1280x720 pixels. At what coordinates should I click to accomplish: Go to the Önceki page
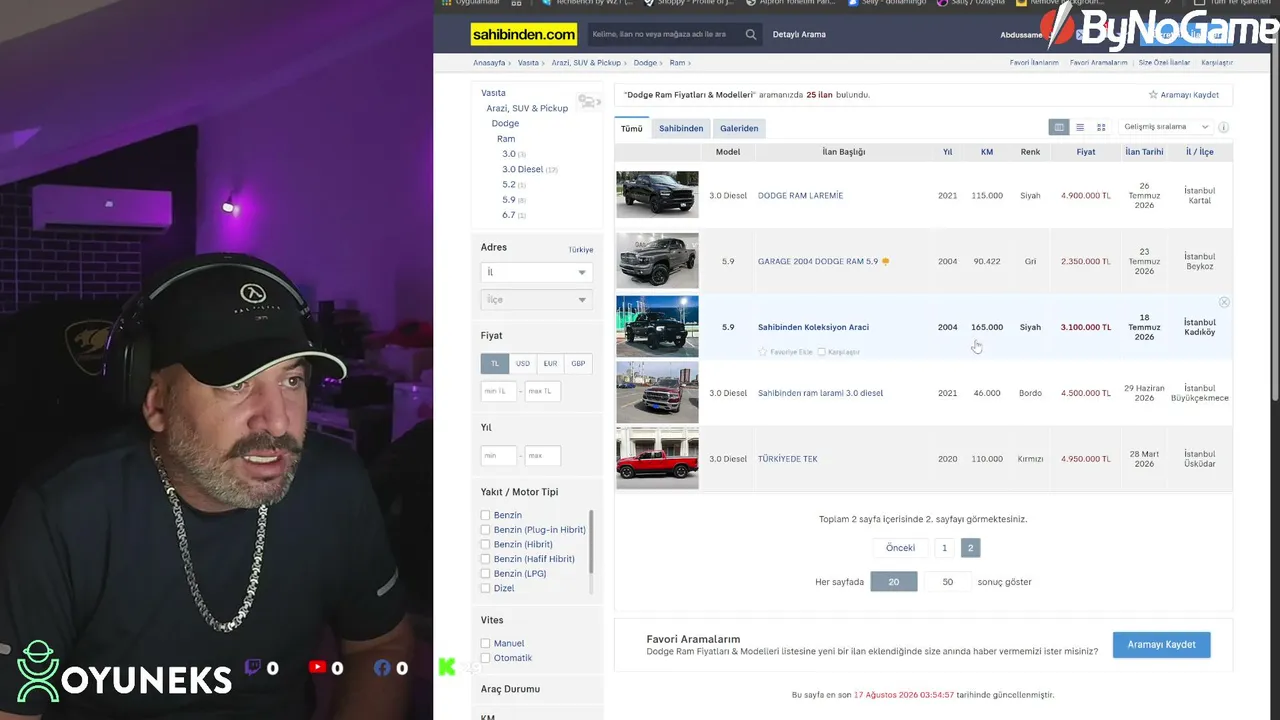900,548
